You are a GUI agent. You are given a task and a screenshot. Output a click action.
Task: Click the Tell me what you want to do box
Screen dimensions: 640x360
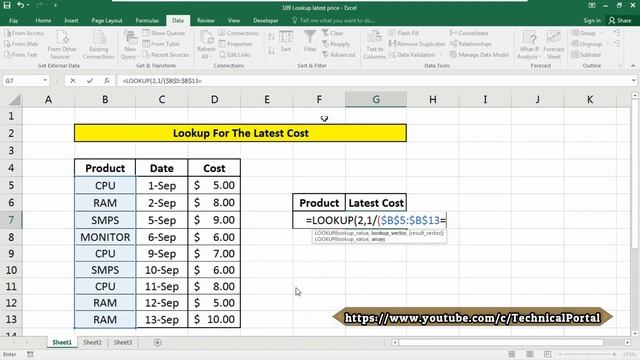tap(334, 20)
